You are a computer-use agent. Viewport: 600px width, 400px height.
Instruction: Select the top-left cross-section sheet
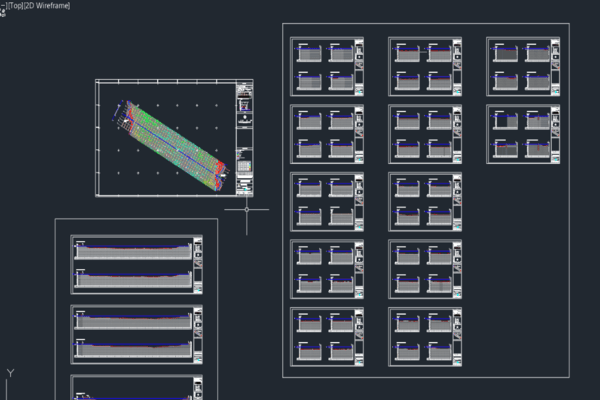[x=327, y=67]
